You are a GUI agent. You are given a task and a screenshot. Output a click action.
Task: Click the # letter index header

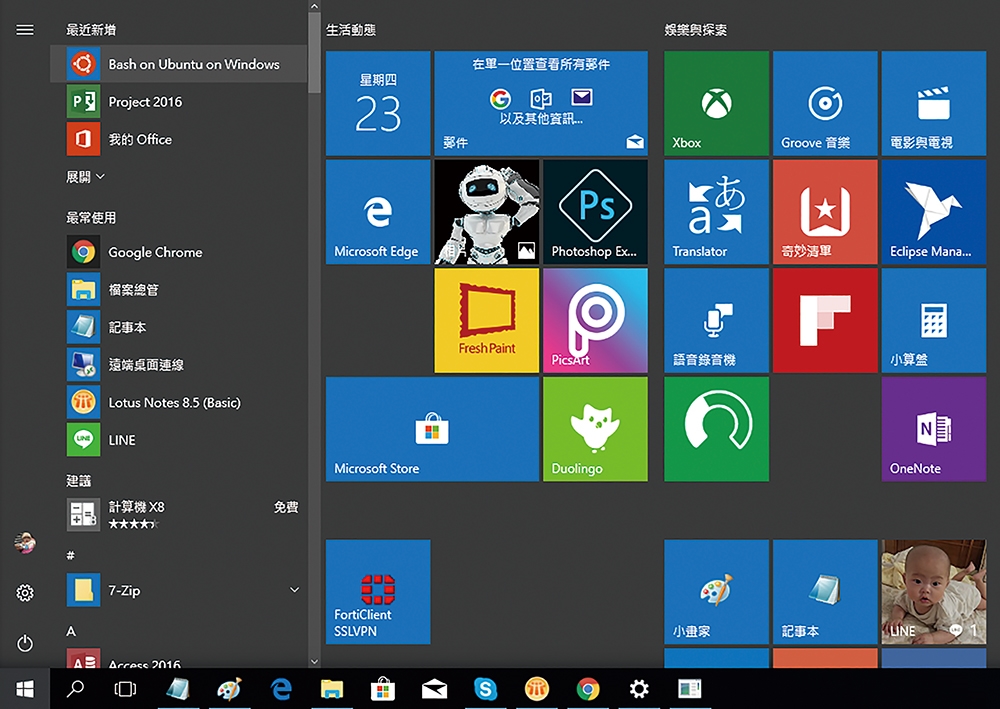click(x=71, y=555)
